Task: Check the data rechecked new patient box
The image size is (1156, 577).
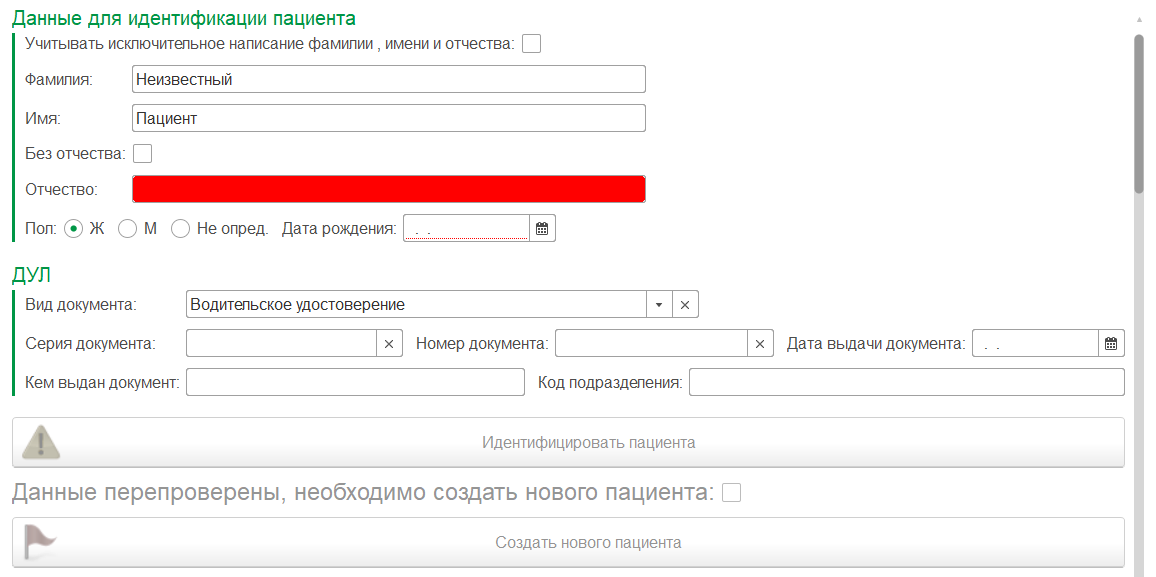Action: coord(732,493)
